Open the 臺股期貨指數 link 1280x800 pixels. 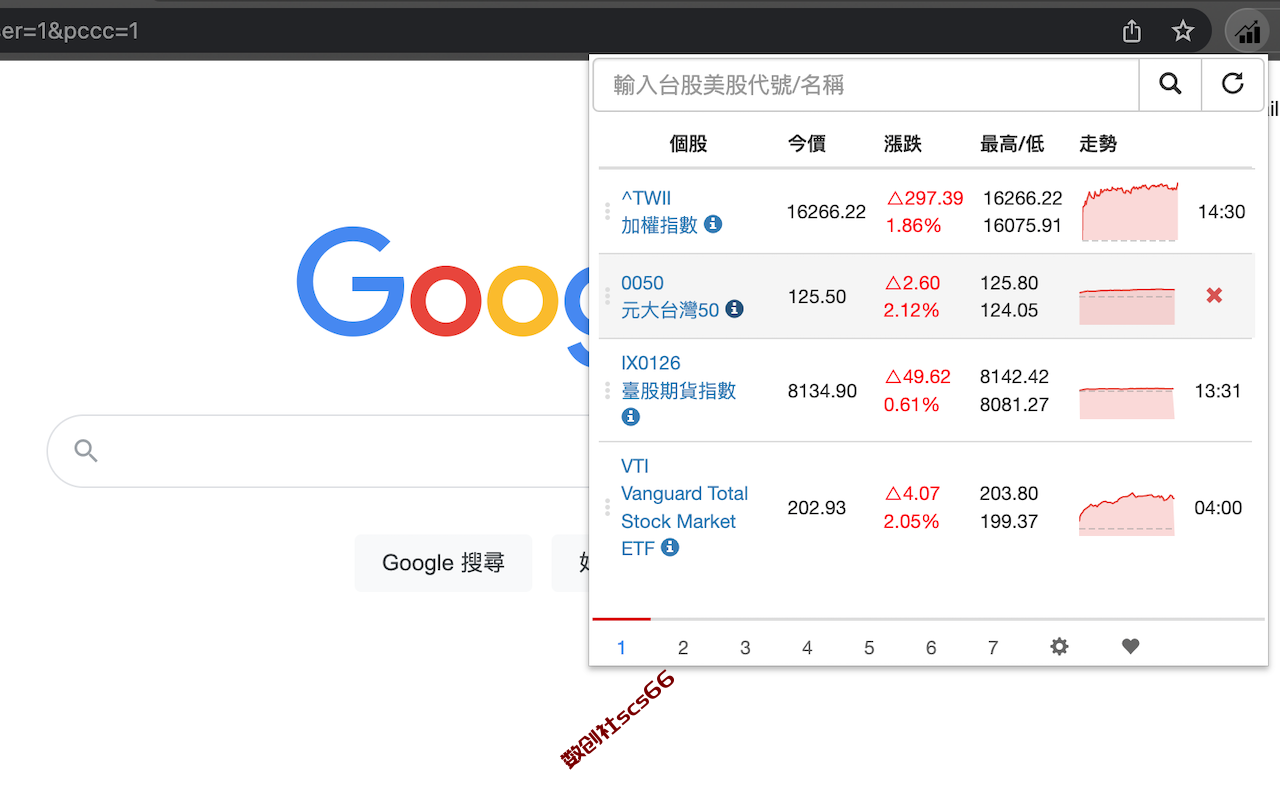pos(678,390)
